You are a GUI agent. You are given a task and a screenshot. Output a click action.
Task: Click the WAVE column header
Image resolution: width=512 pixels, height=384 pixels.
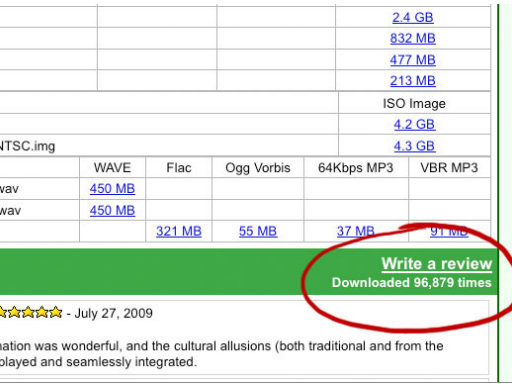(x=112, y=168)
